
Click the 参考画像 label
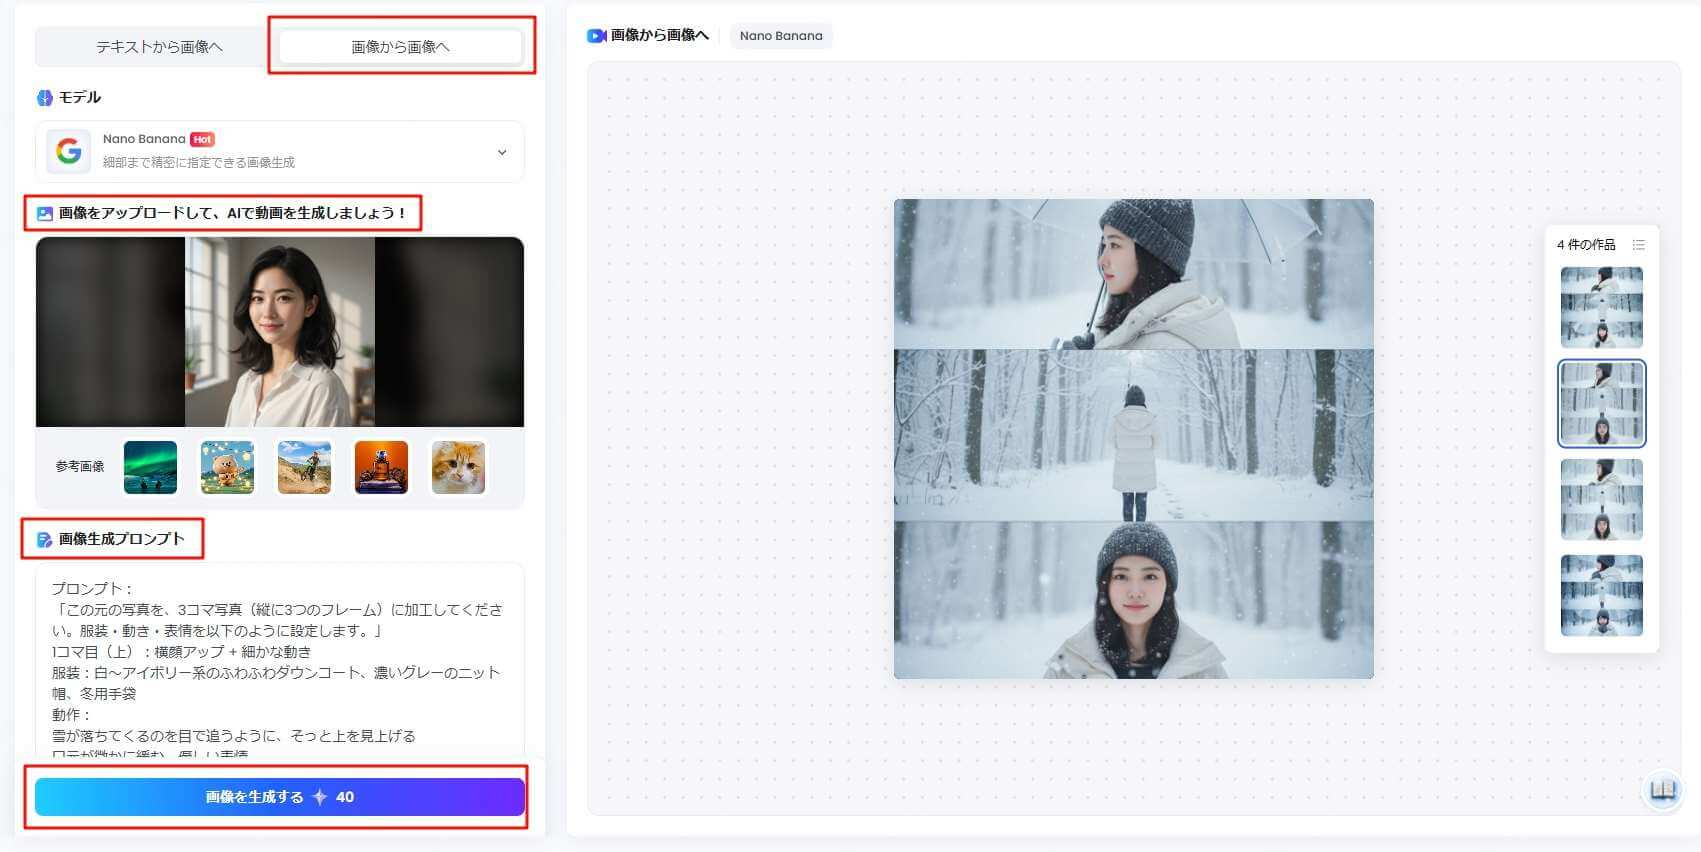(x=80, y=467)
